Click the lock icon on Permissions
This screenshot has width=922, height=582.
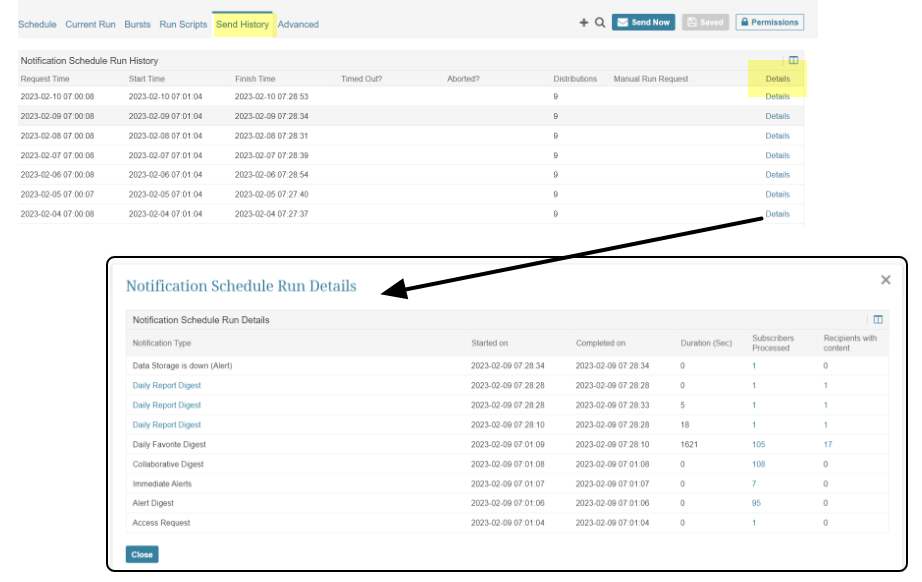(744, 20)
